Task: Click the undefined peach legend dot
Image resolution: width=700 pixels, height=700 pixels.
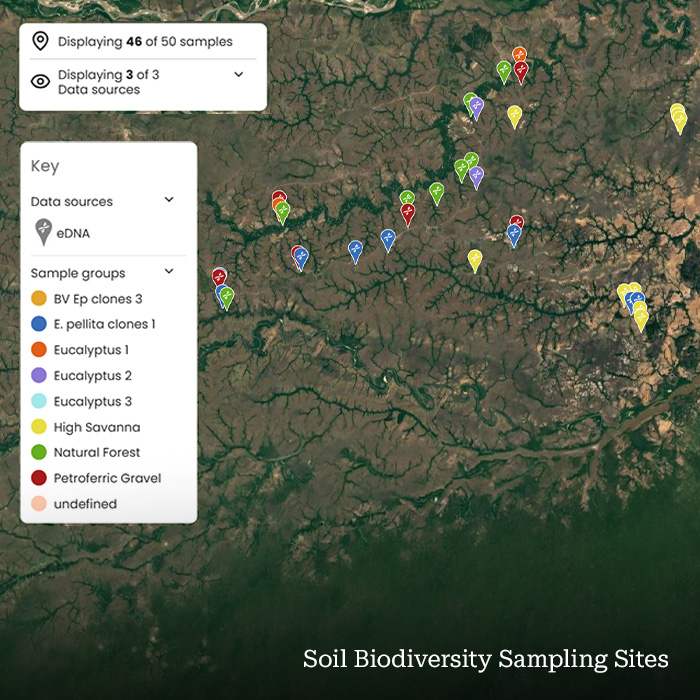Action: [39, 504]
